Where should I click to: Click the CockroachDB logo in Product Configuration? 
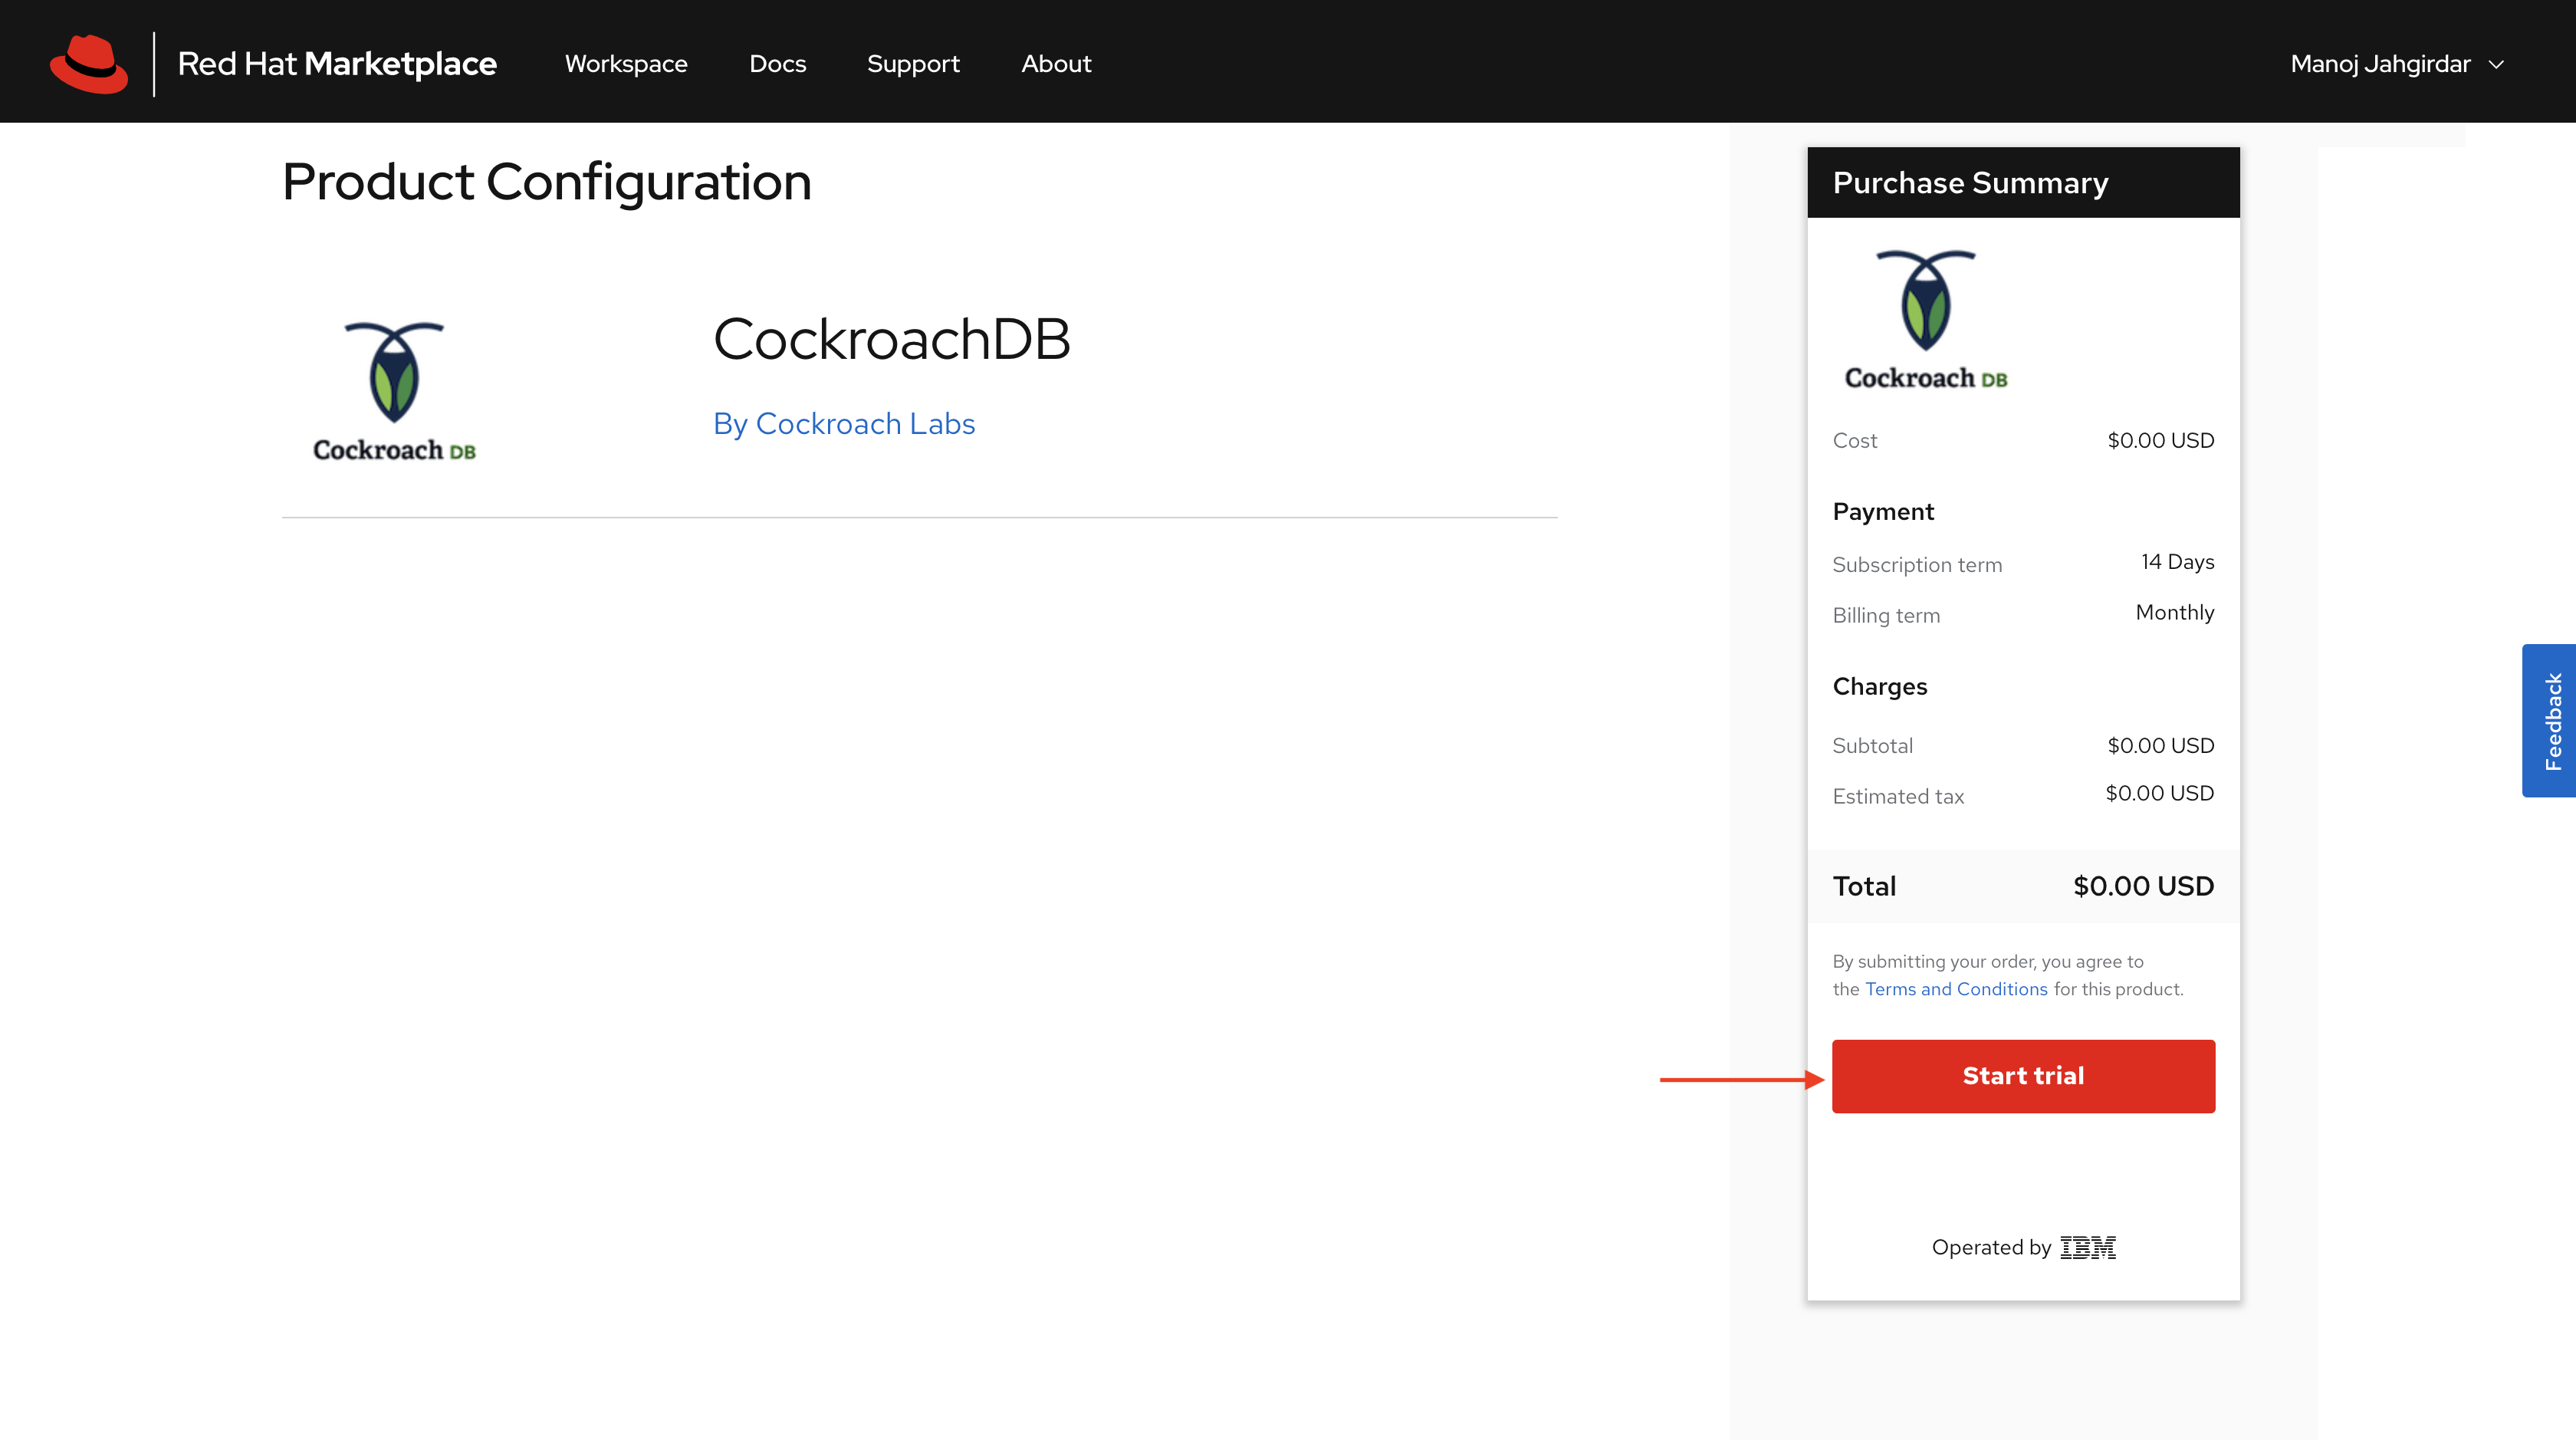coord(394,391)
